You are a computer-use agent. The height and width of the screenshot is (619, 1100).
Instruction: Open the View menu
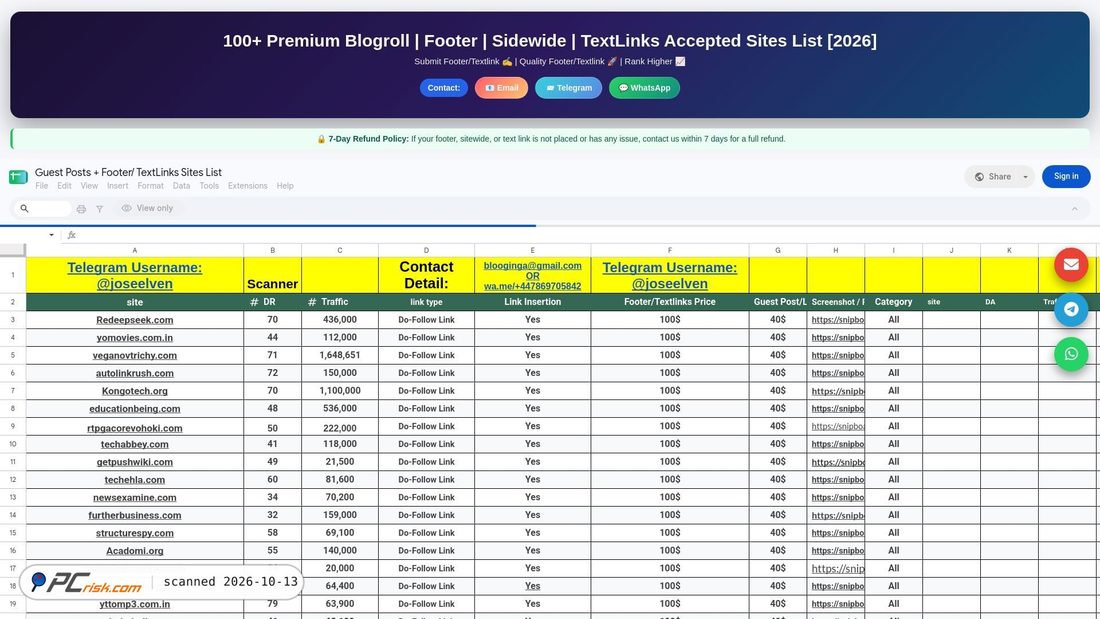pos(89,186)
